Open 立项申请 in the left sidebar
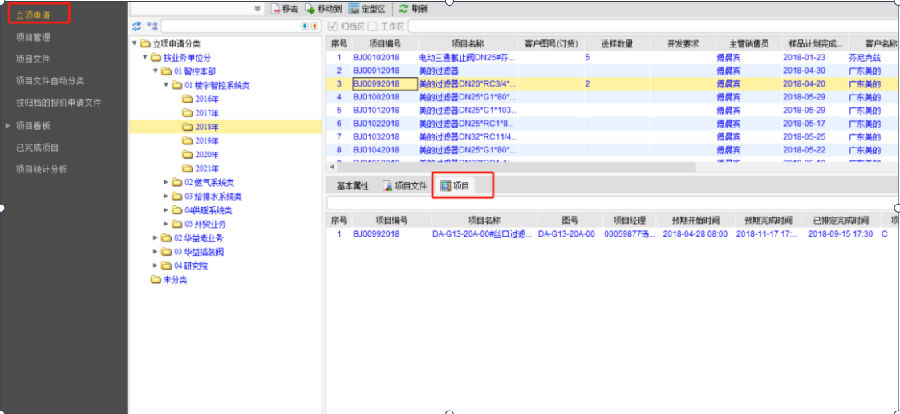This screenshot has width=900, height=414. (33, 15)
